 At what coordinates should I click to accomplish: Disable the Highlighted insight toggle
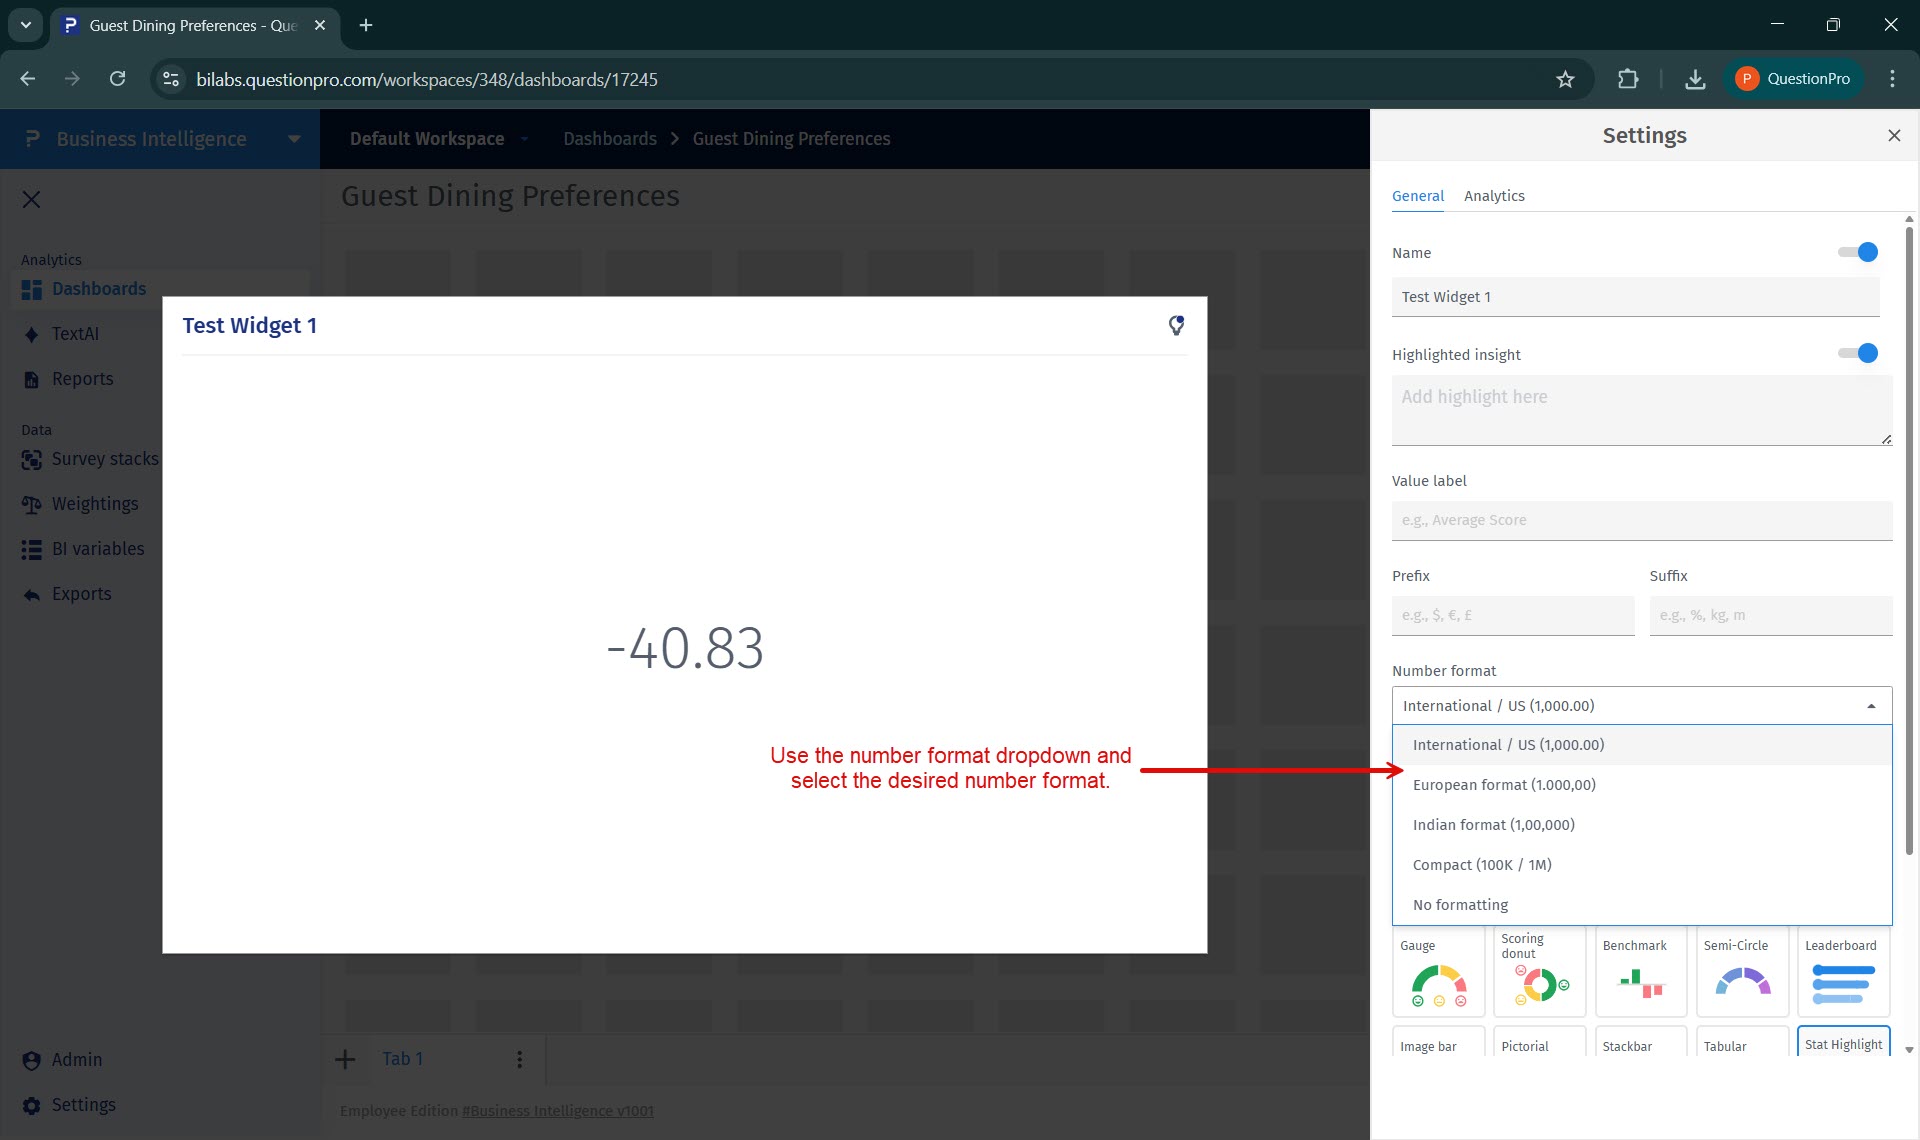click(x=1858, y=353)
